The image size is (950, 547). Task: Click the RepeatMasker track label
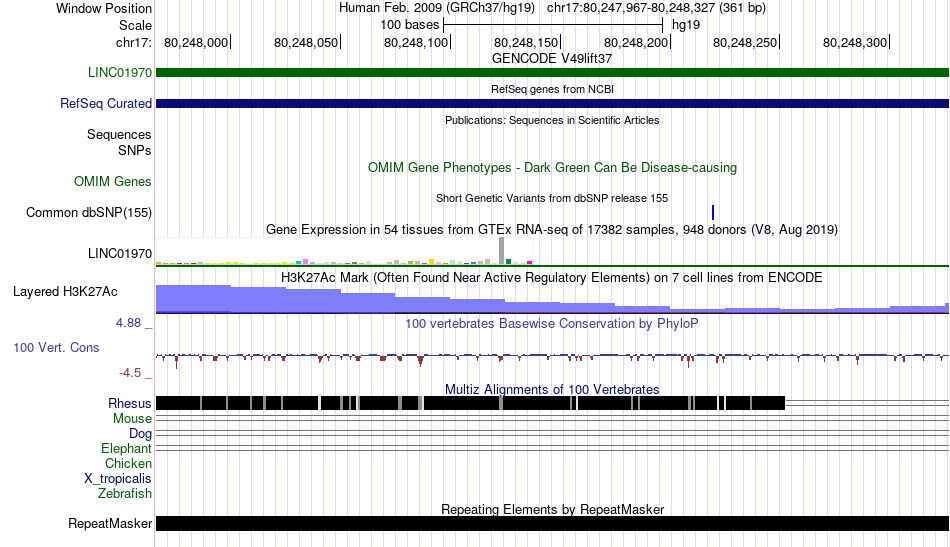click(110, 524)
